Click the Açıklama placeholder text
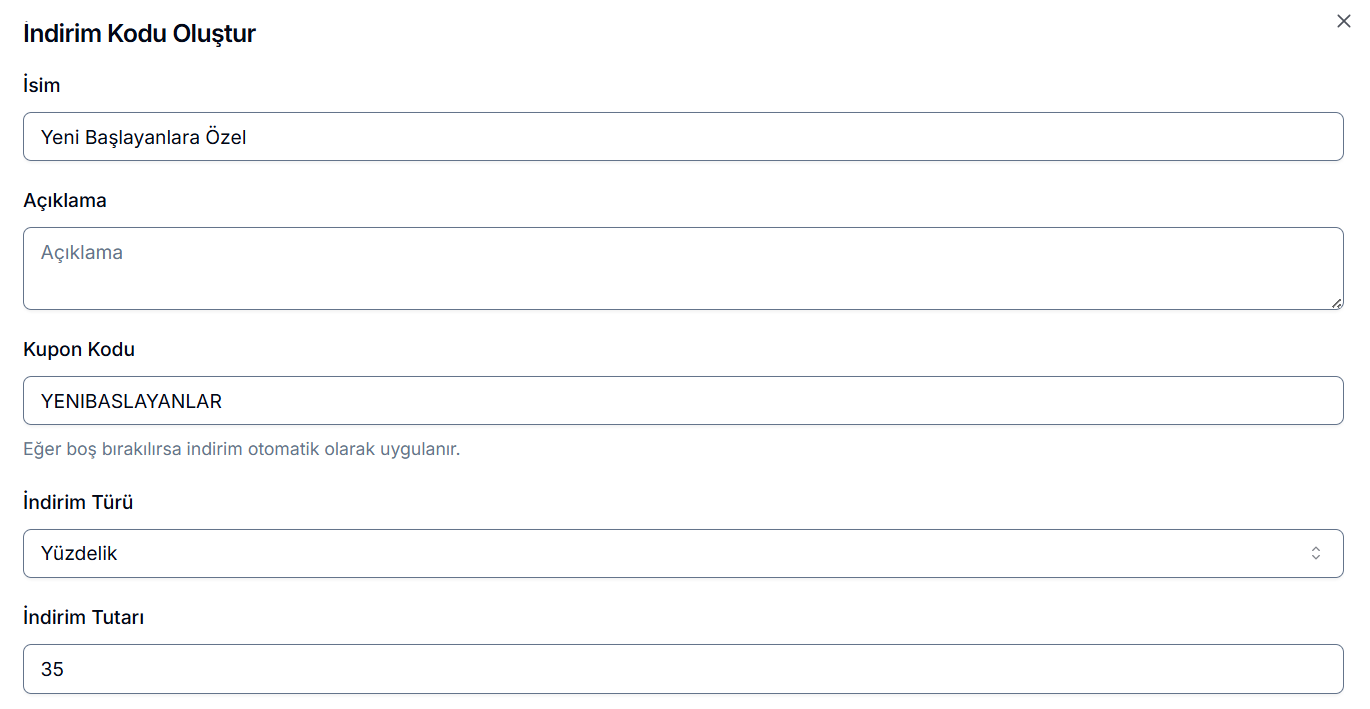Screen dimensions: 1370x709 (82, 253)
